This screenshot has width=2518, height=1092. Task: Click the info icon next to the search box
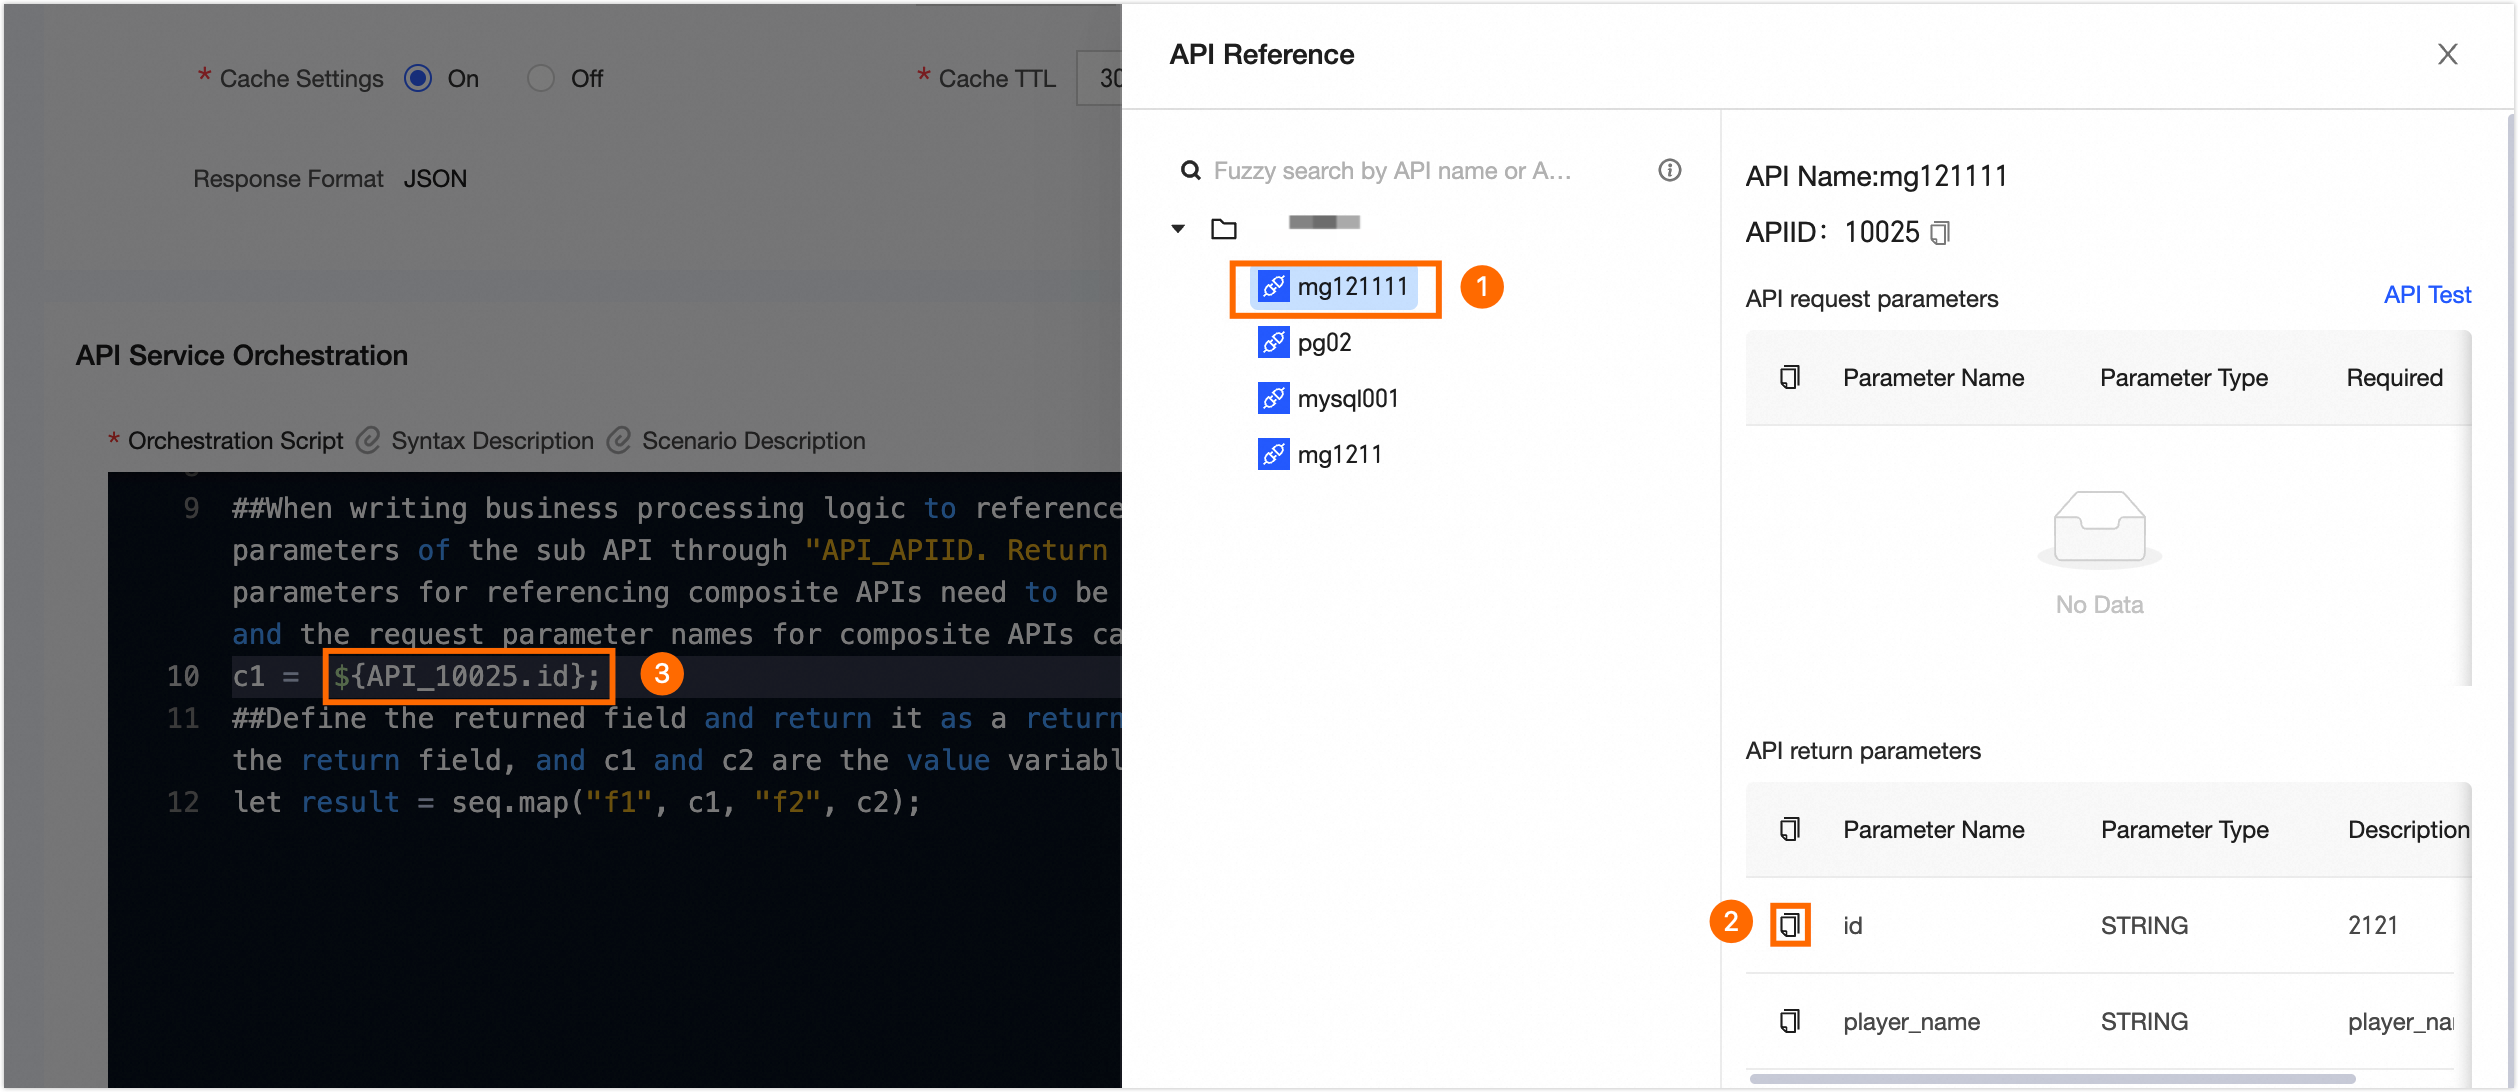tap(1669, 170)
